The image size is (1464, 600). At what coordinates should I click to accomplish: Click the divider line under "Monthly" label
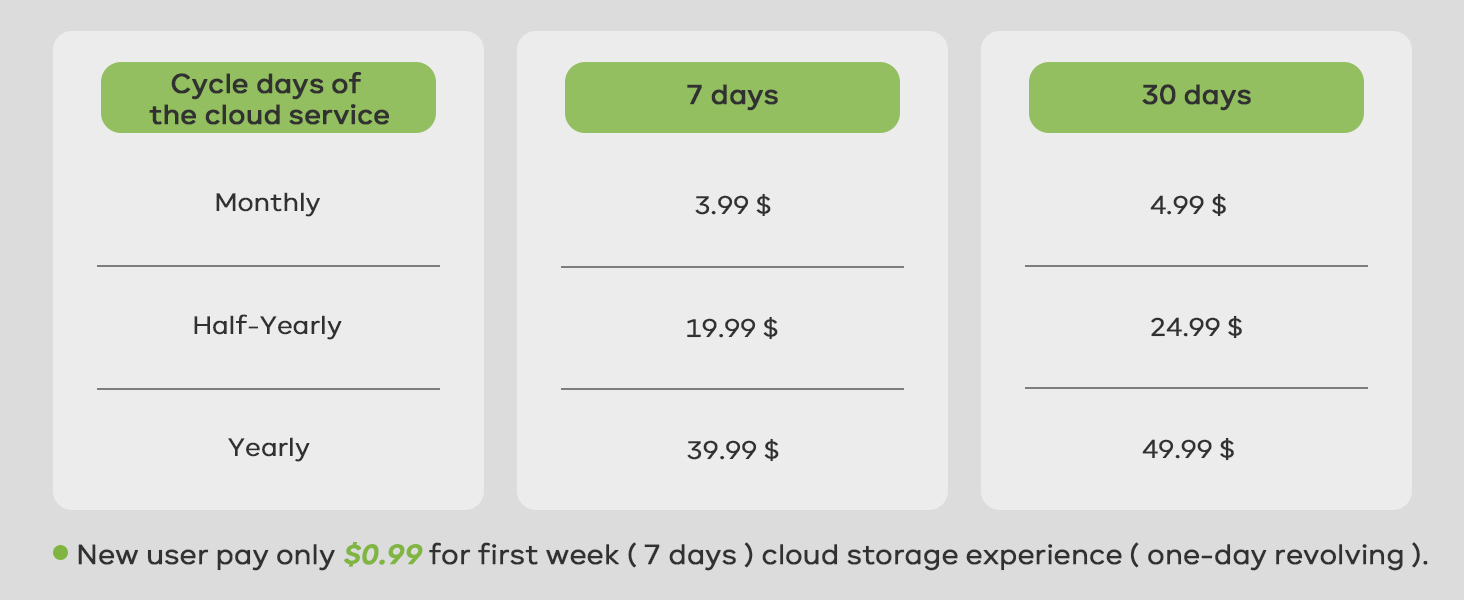click(268, 266)
